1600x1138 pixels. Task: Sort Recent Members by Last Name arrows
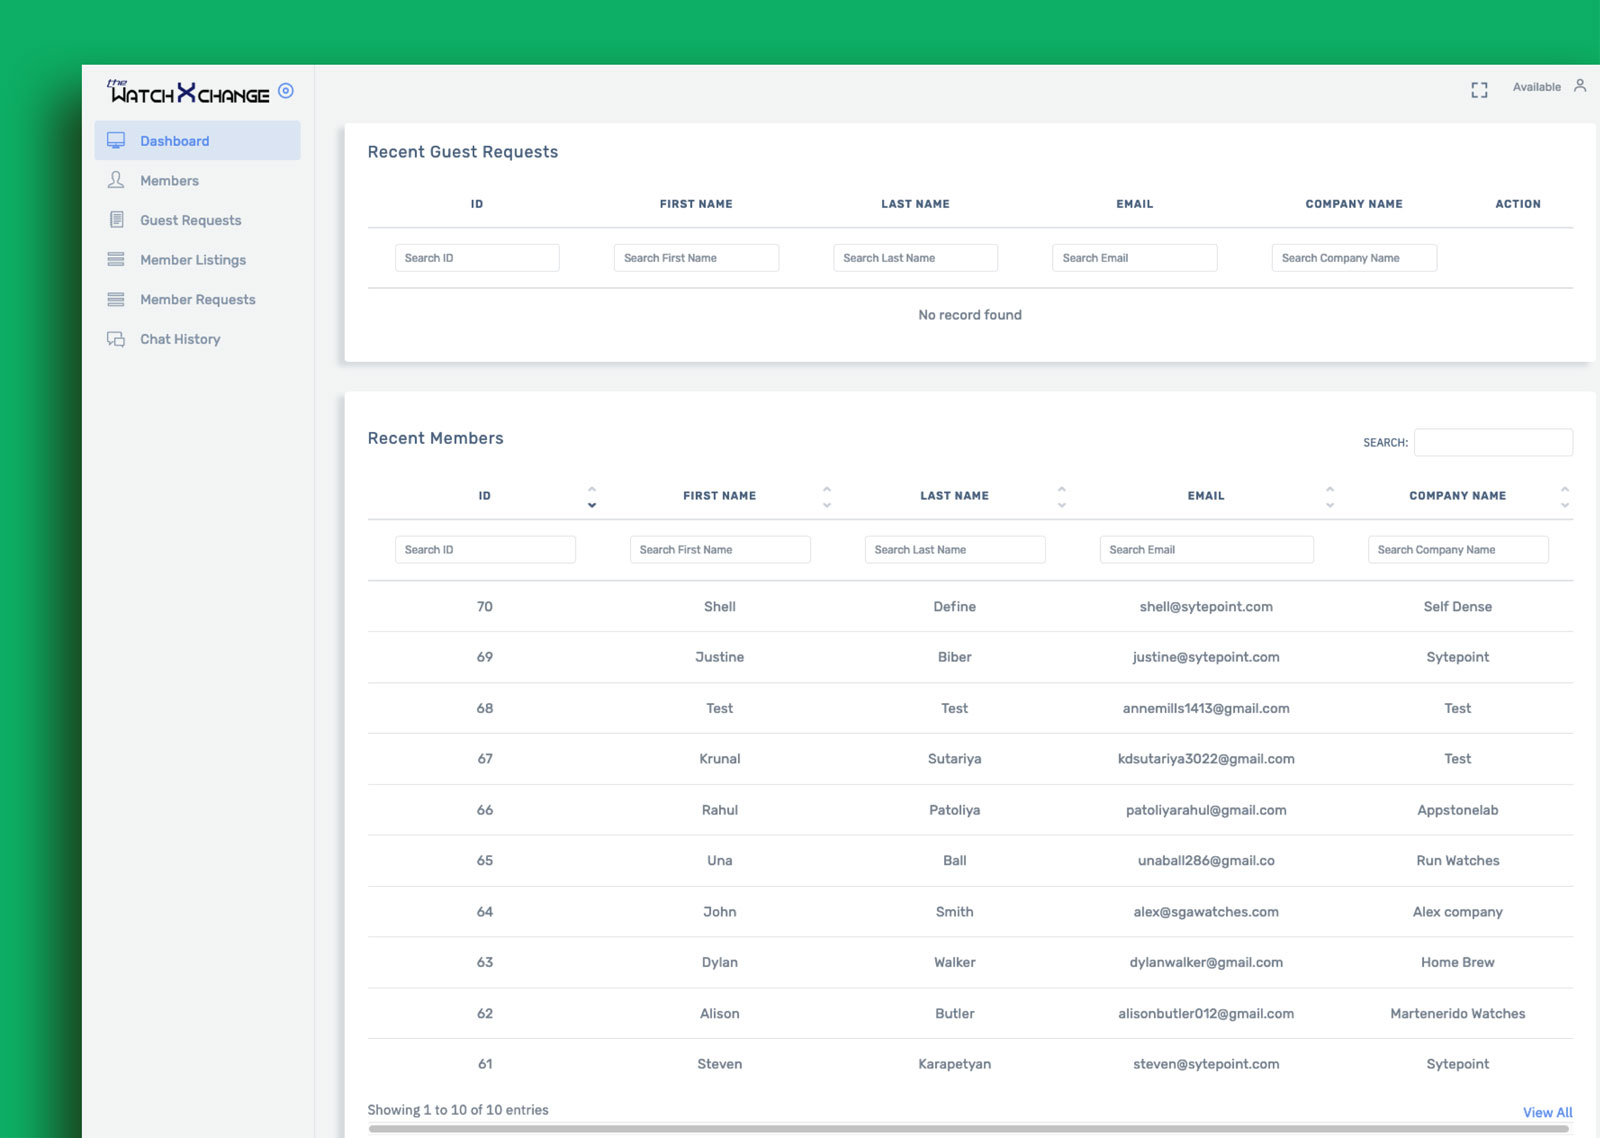[x=1061, y=497]
